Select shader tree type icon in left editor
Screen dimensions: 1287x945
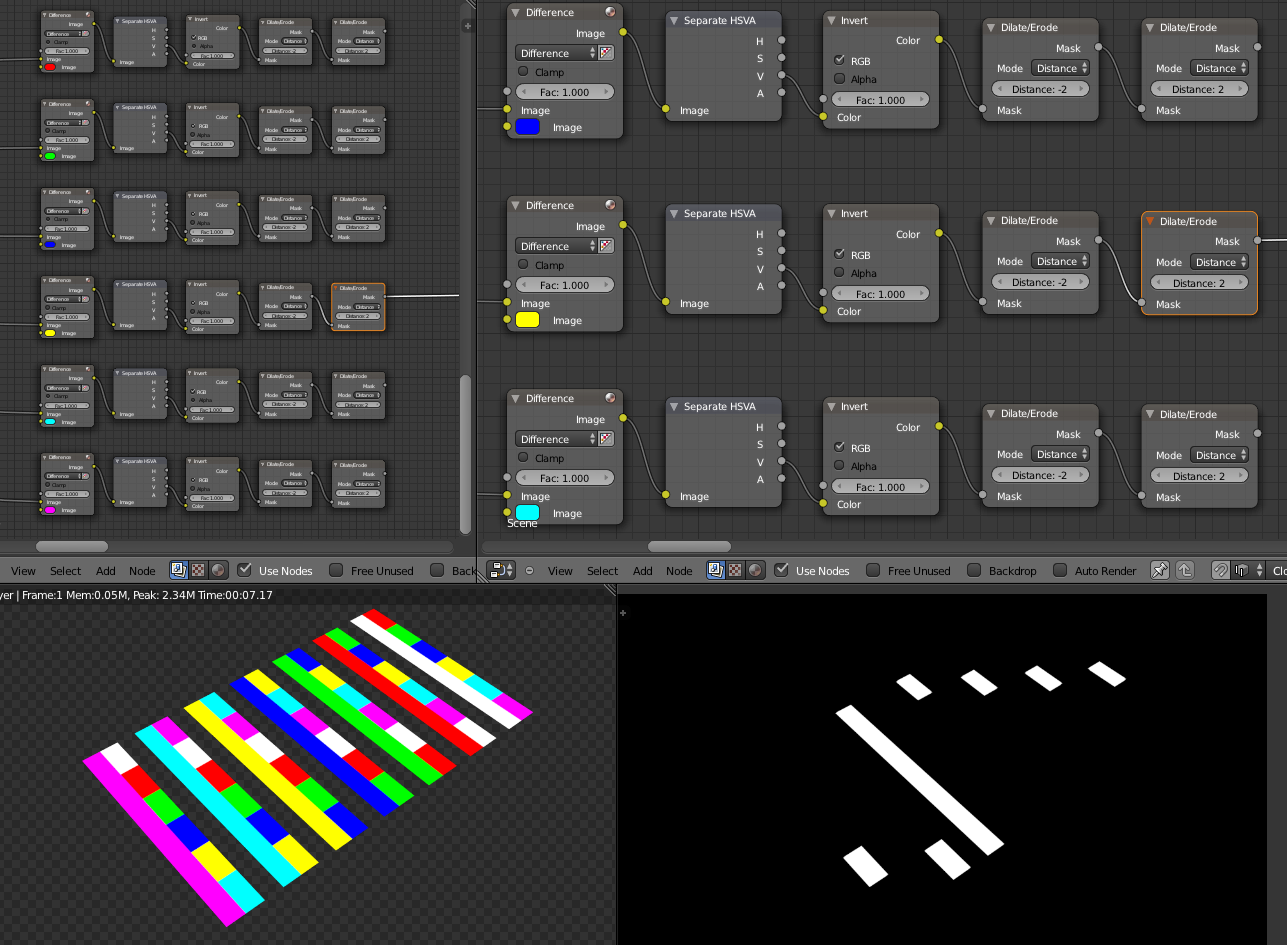click(x=218, y=570)
